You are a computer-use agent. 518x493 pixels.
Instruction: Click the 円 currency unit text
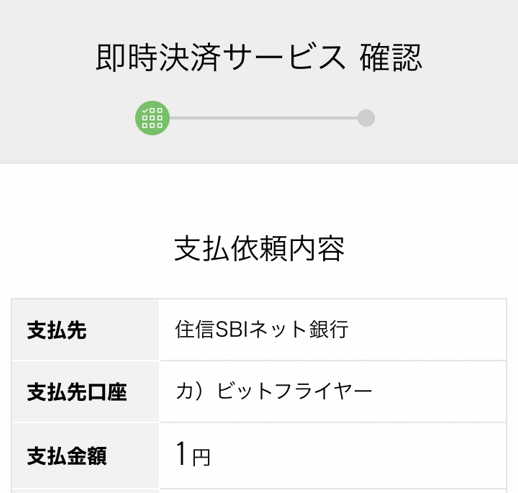pos(201,457)
